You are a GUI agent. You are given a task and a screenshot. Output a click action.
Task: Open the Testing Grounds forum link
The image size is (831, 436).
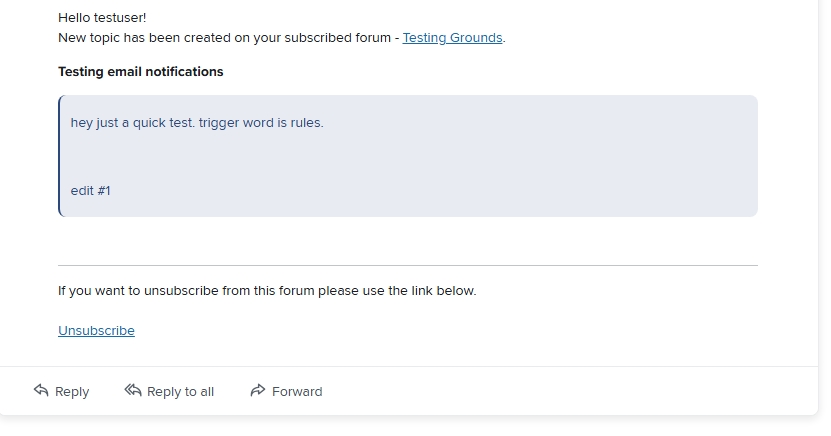click(453, 38)
